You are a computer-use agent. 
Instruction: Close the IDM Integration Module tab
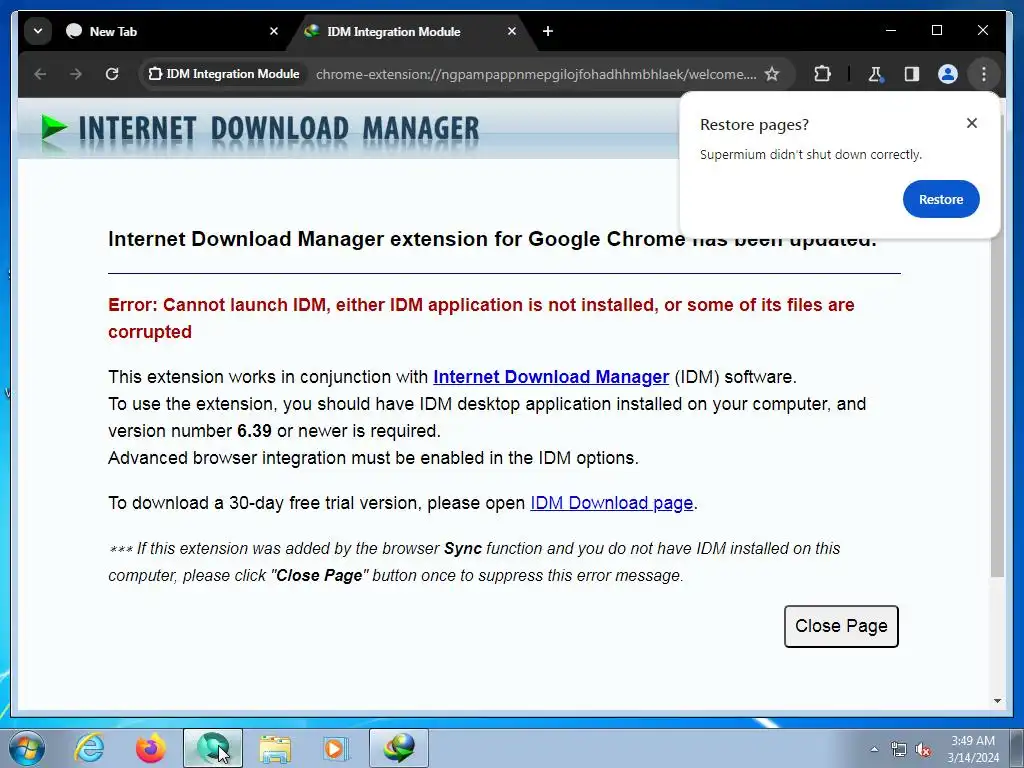click(512, 31)
